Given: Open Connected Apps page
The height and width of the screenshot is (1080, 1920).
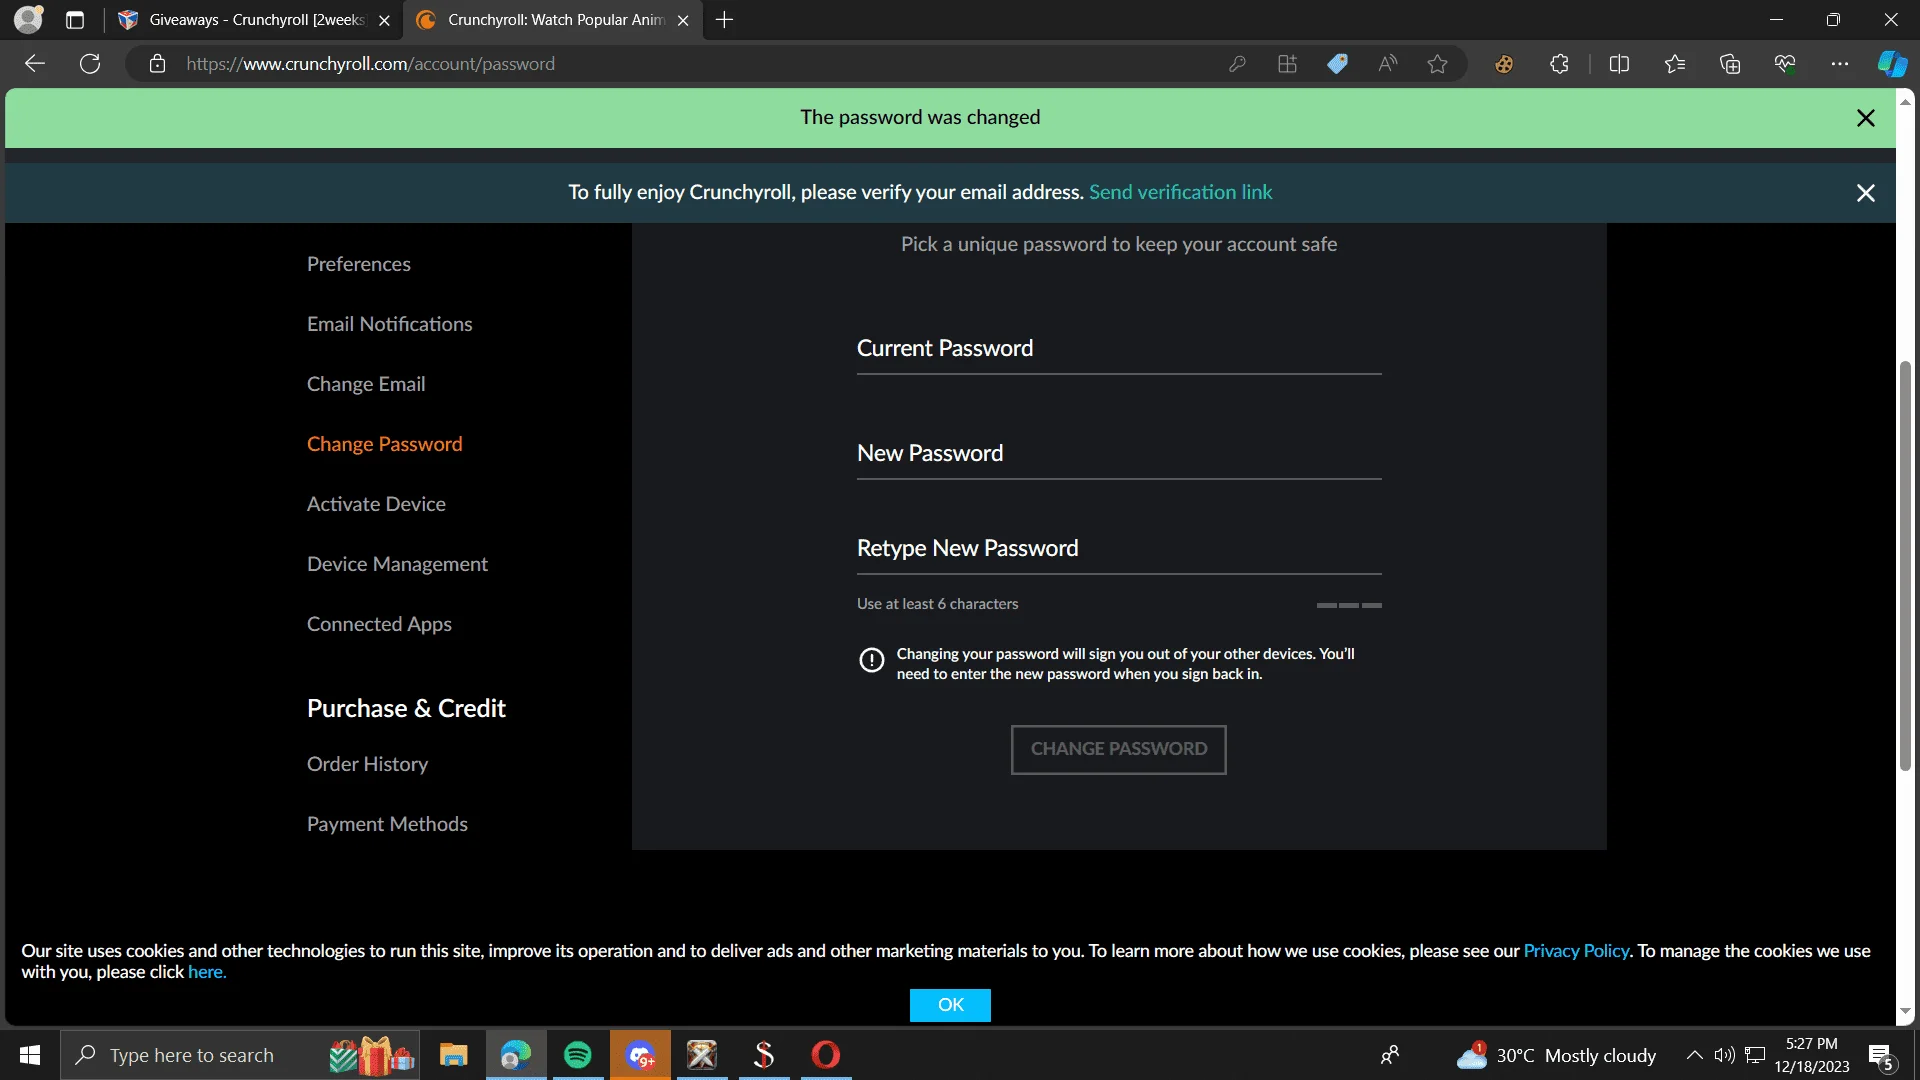Looking at the screenshot, I should [379, 624].
